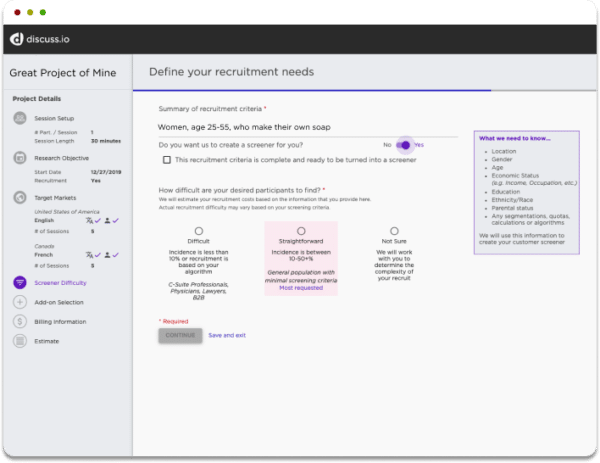Click the Location list item
600x463 pixels.
point(504,152)
